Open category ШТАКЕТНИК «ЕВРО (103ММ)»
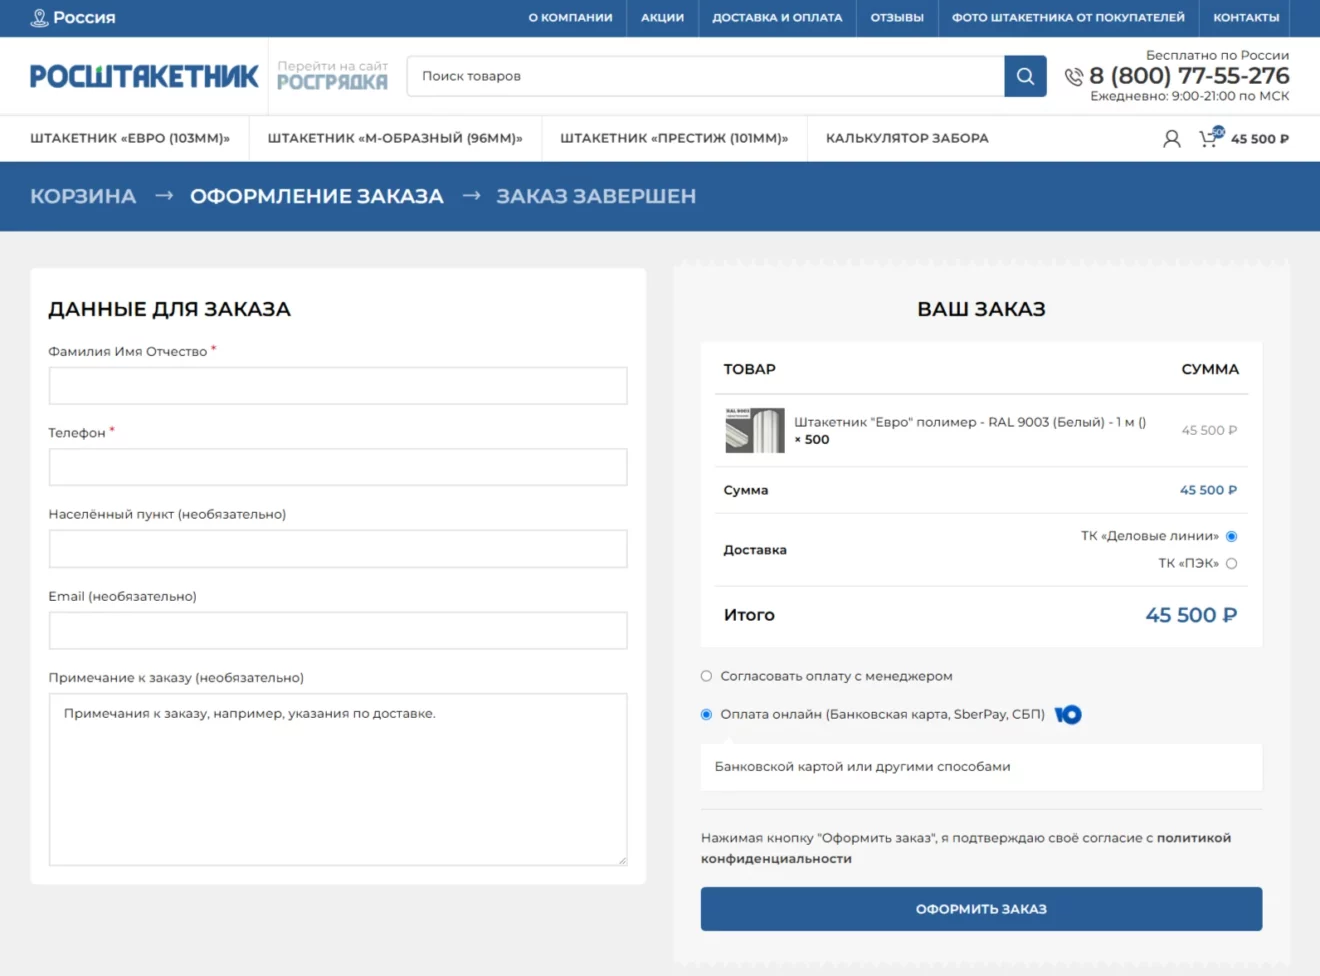This screenshot has height=976, width=1320. pos(130,138)
